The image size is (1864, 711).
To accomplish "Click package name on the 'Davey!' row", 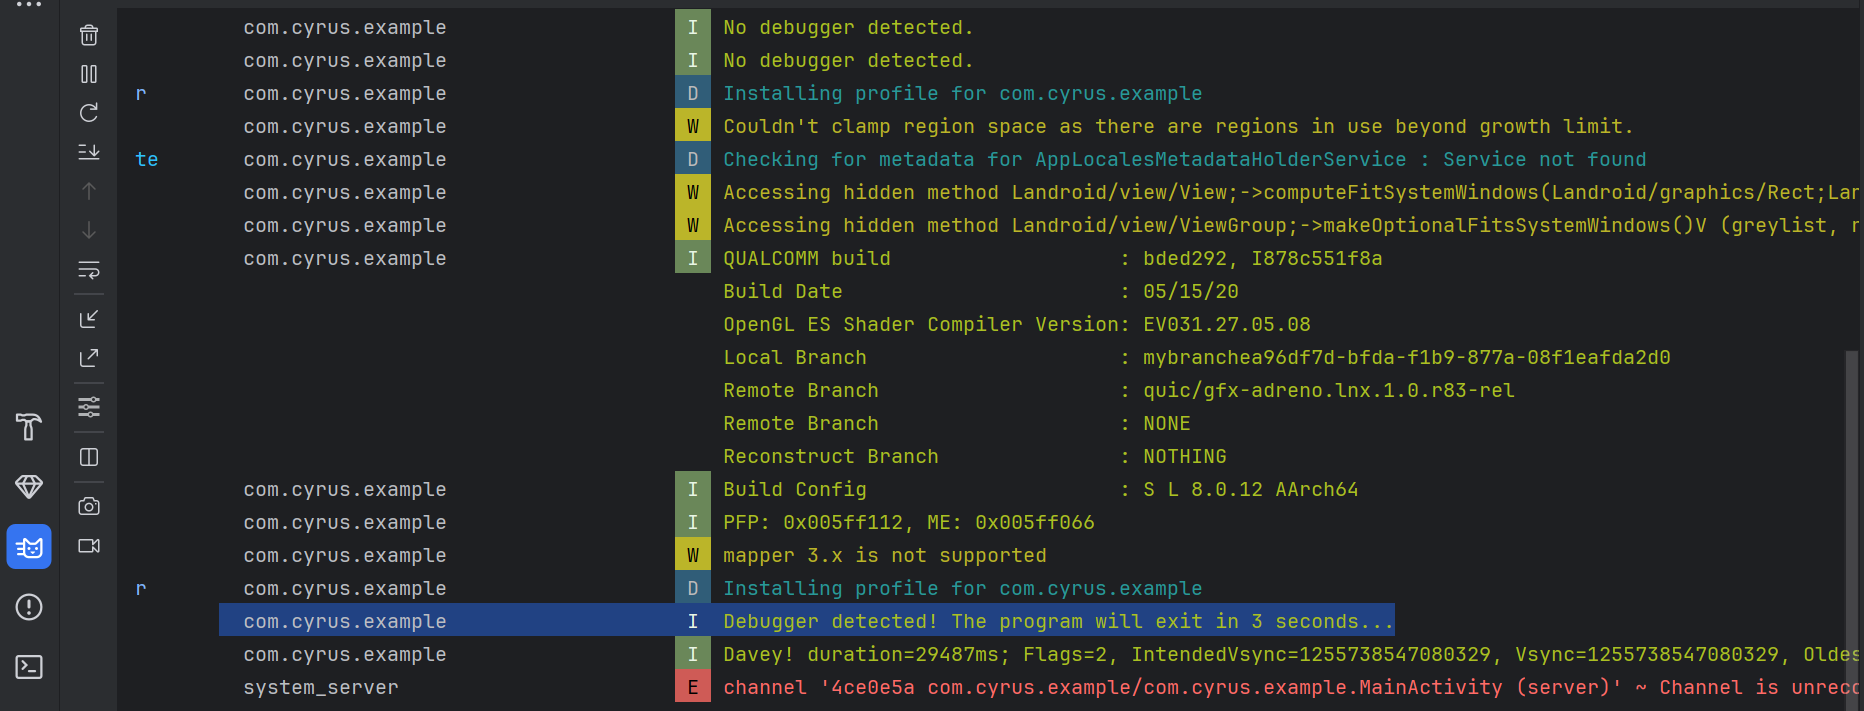I will (344, 654).
